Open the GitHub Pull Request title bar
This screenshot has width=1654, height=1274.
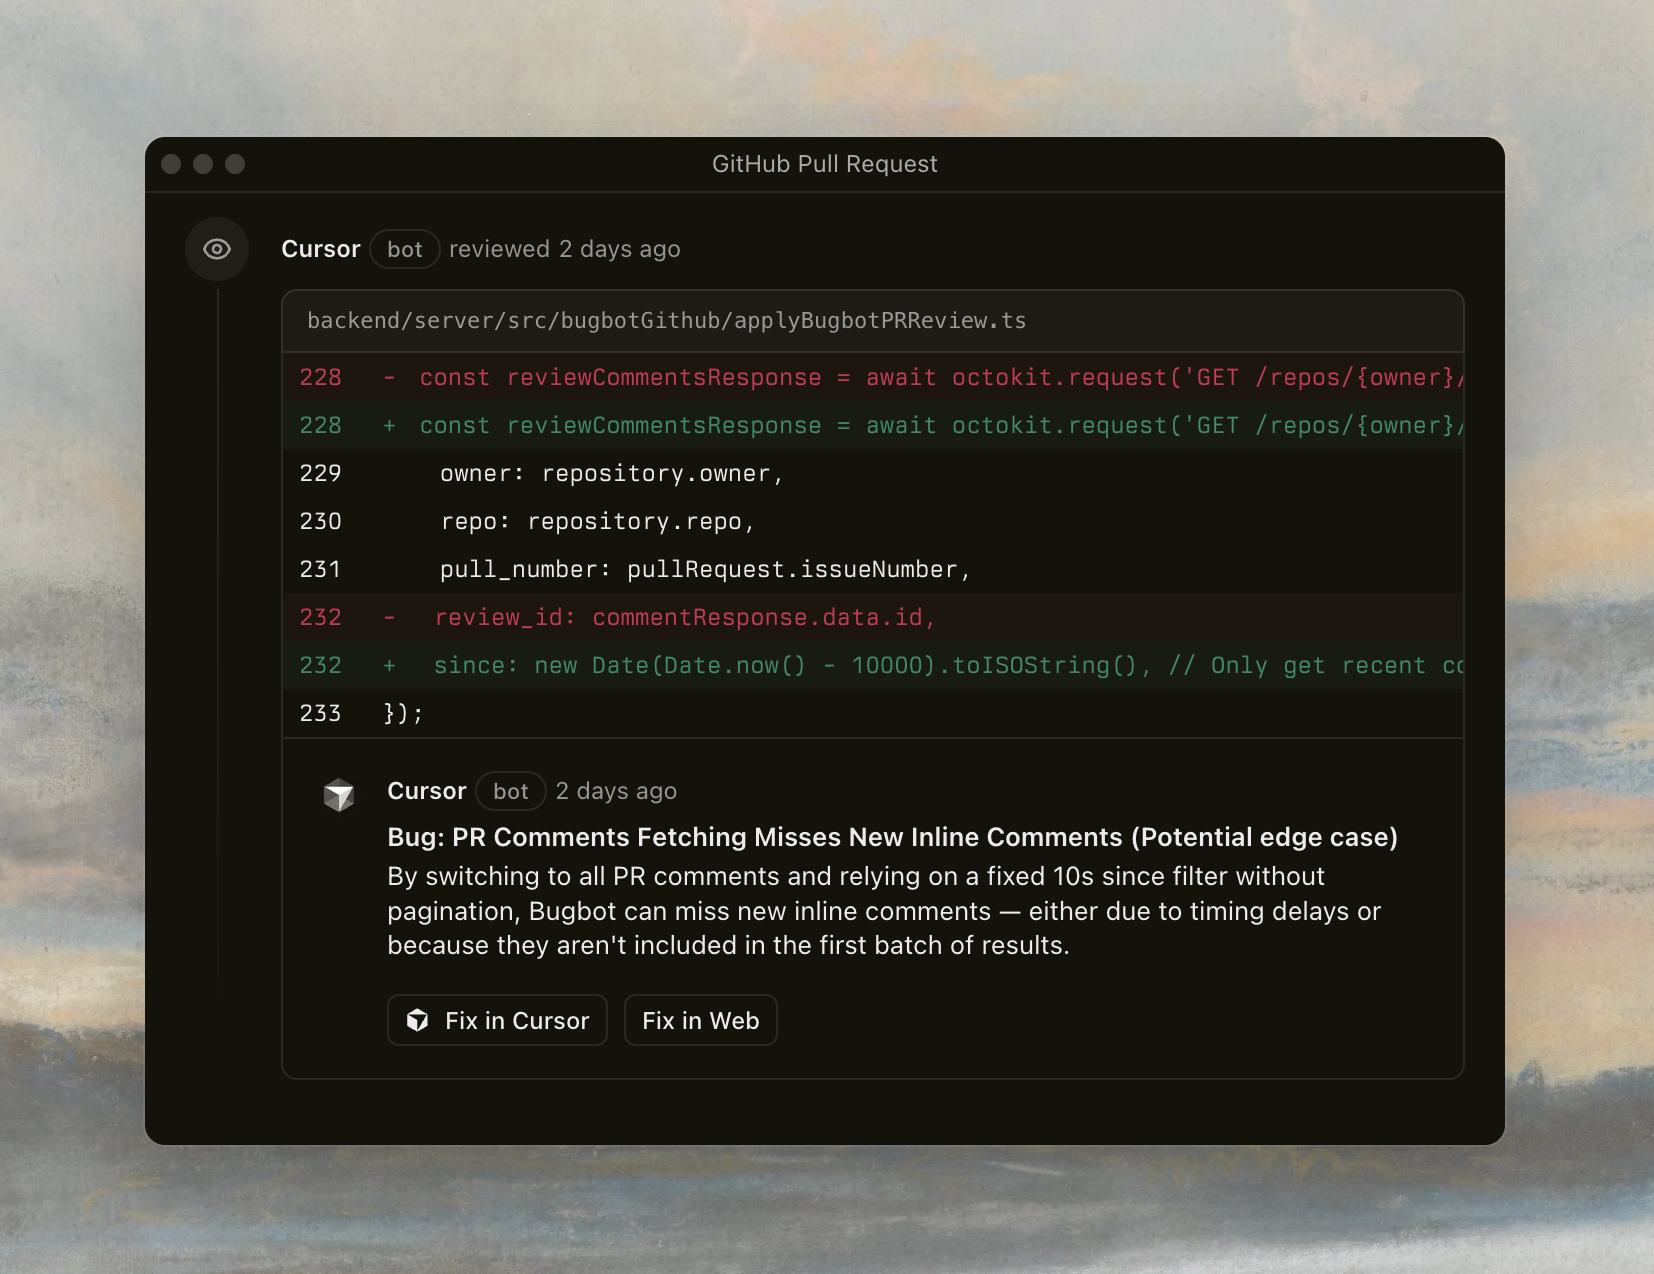click(x=825, y=163)
